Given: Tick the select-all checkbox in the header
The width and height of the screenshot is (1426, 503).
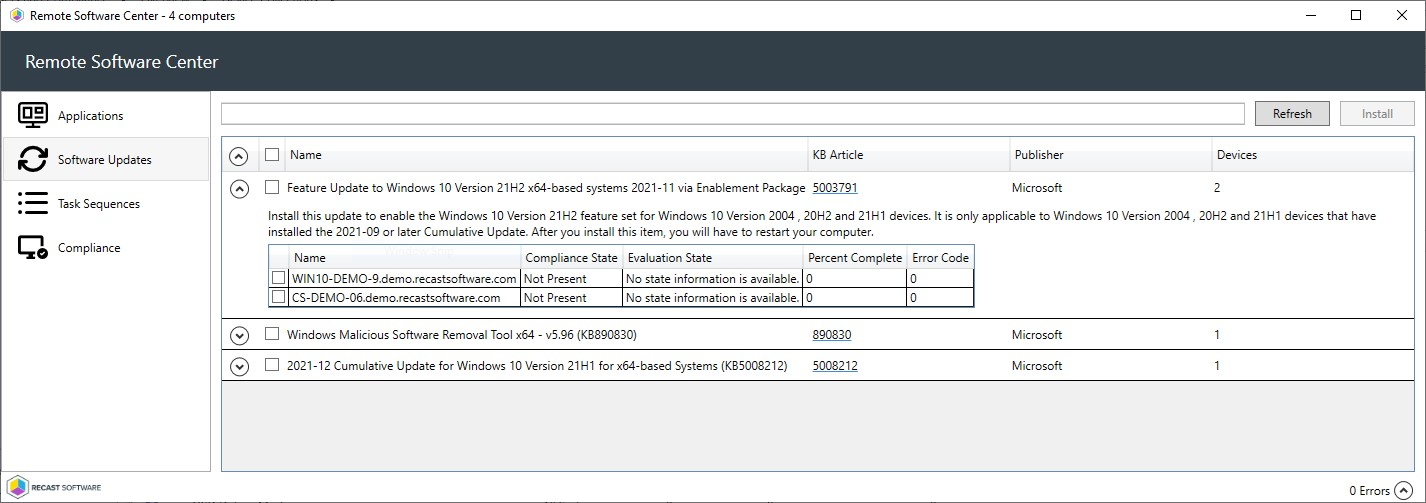Looking at the screenshot, I should click(272, 155).
